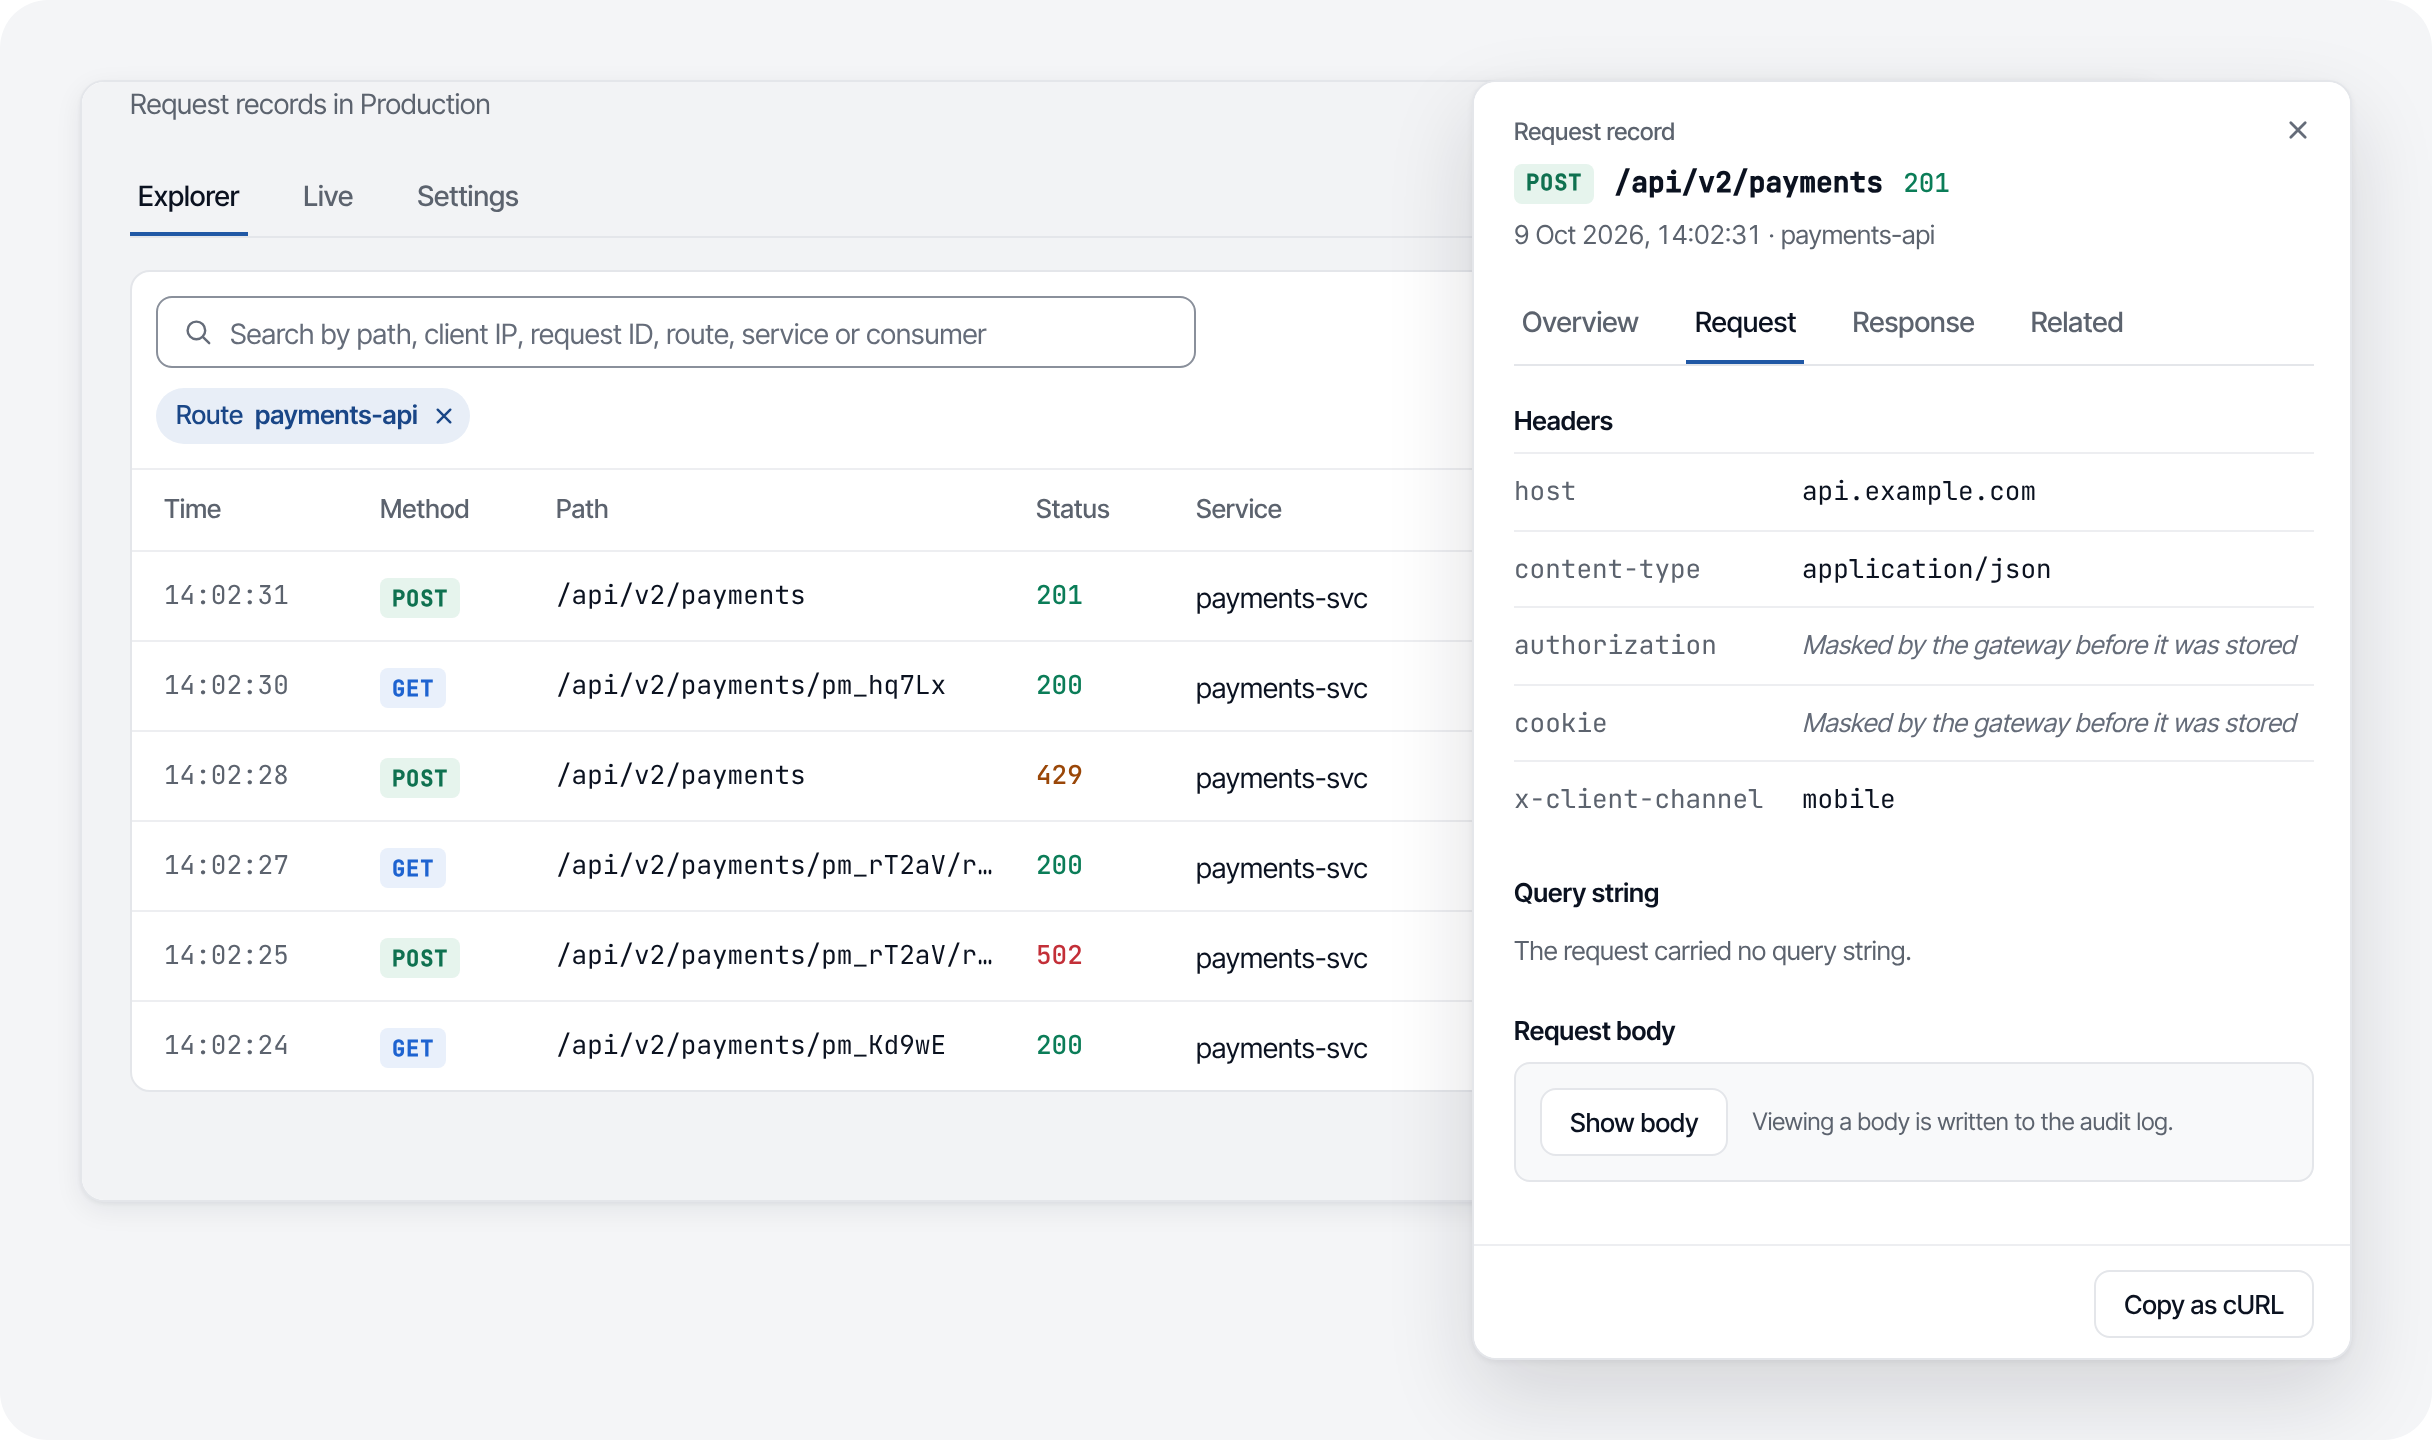Switch to the Overview tab in record panel

point(1579,322)
